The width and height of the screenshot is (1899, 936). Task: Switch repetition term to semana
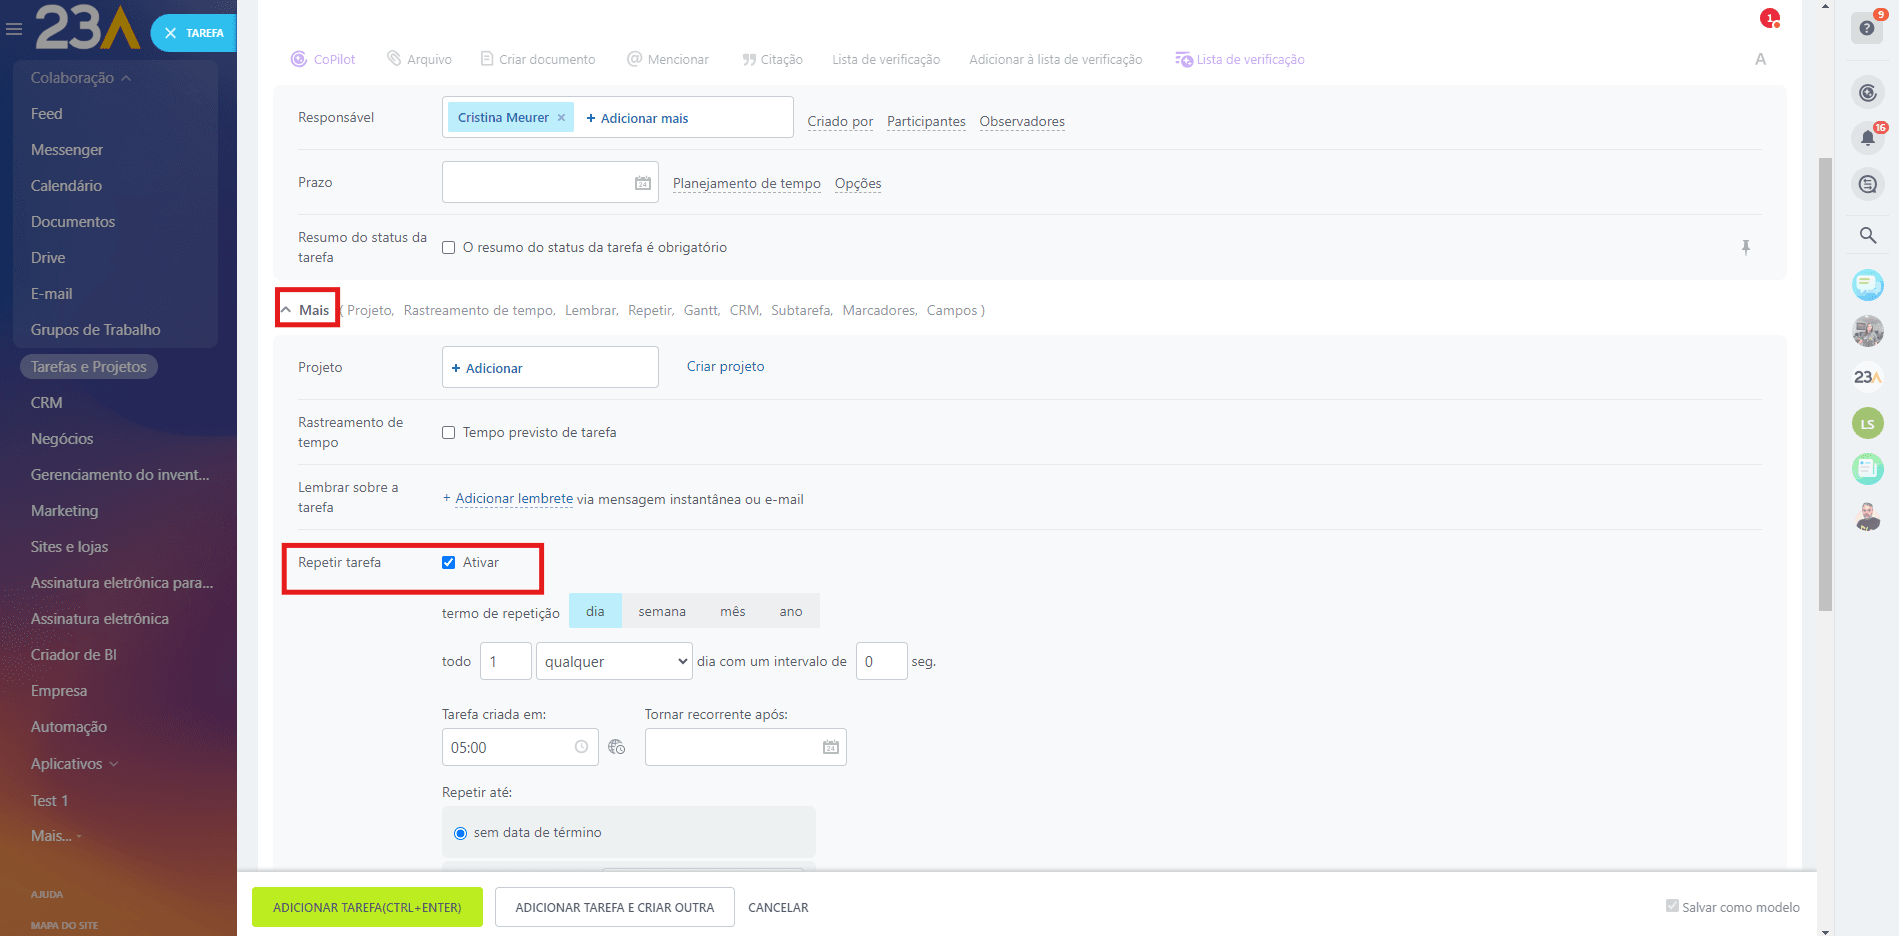[x=661, y=611]
